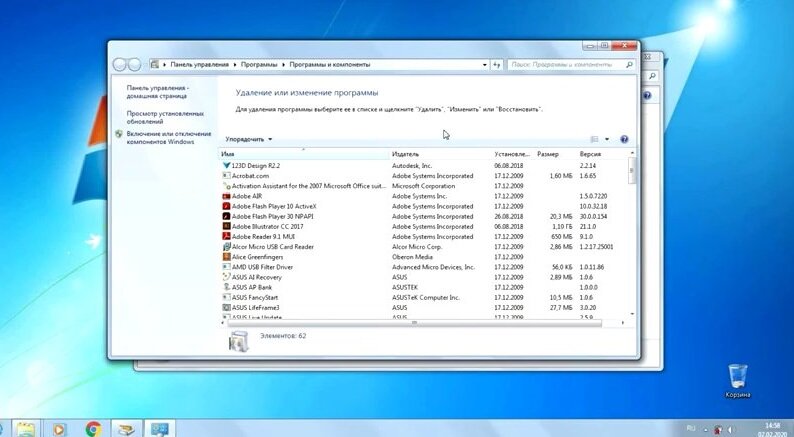Screen dimensions: 794x437
Task: Click the Control Panel taskbar icon
Action: click(160, 429)
